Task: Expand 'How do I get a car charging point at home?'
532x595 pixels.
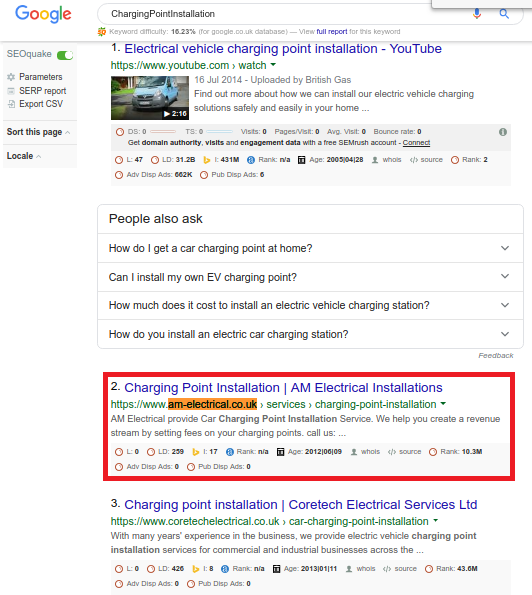Action: [x=310, y=248]
